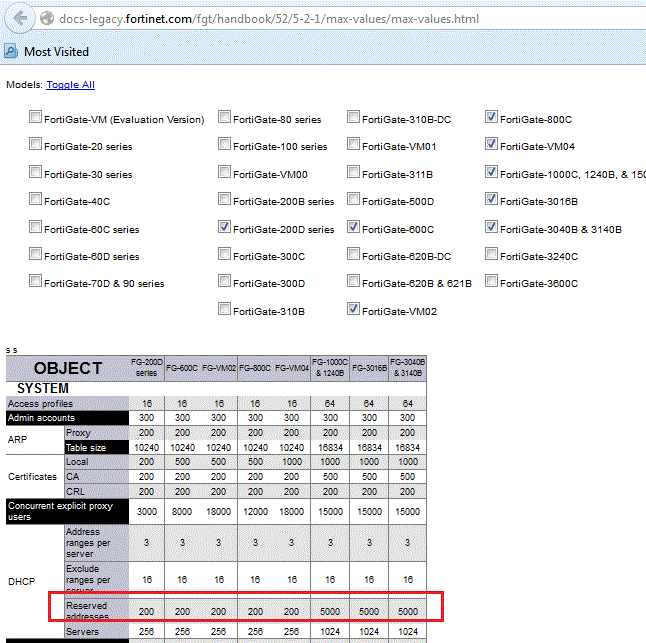Viewport: 646px width, 643px height.
Task: Click the OBJECT table header
Action: [68, 368]
